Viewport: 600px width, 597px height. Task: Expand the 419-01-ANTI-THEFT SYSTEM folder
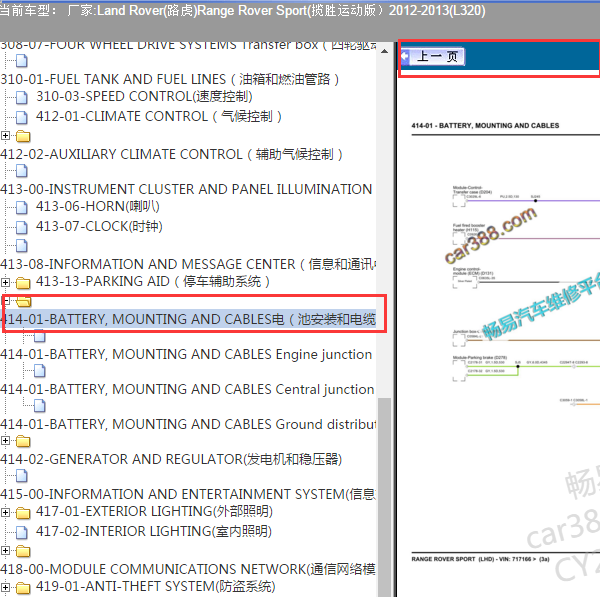coord(5,587)
